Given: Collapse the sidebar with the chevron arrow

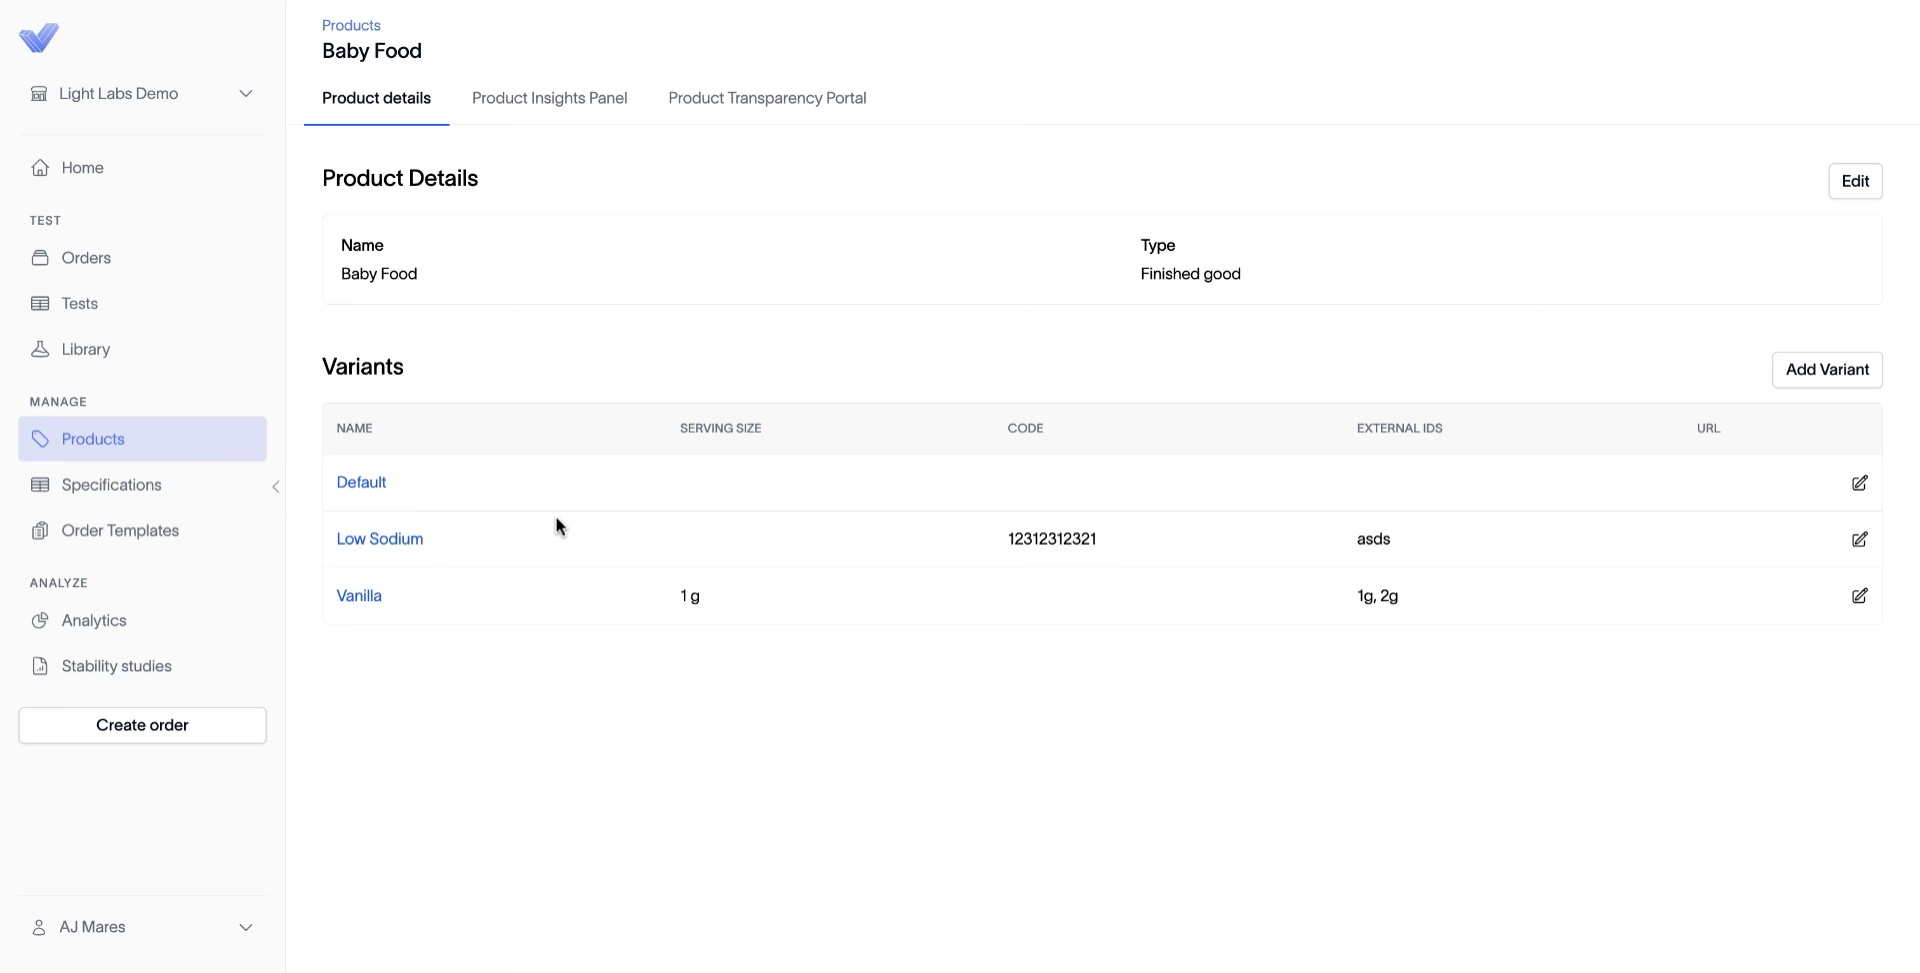Looking at the screenshot, I should coord(276,487).
